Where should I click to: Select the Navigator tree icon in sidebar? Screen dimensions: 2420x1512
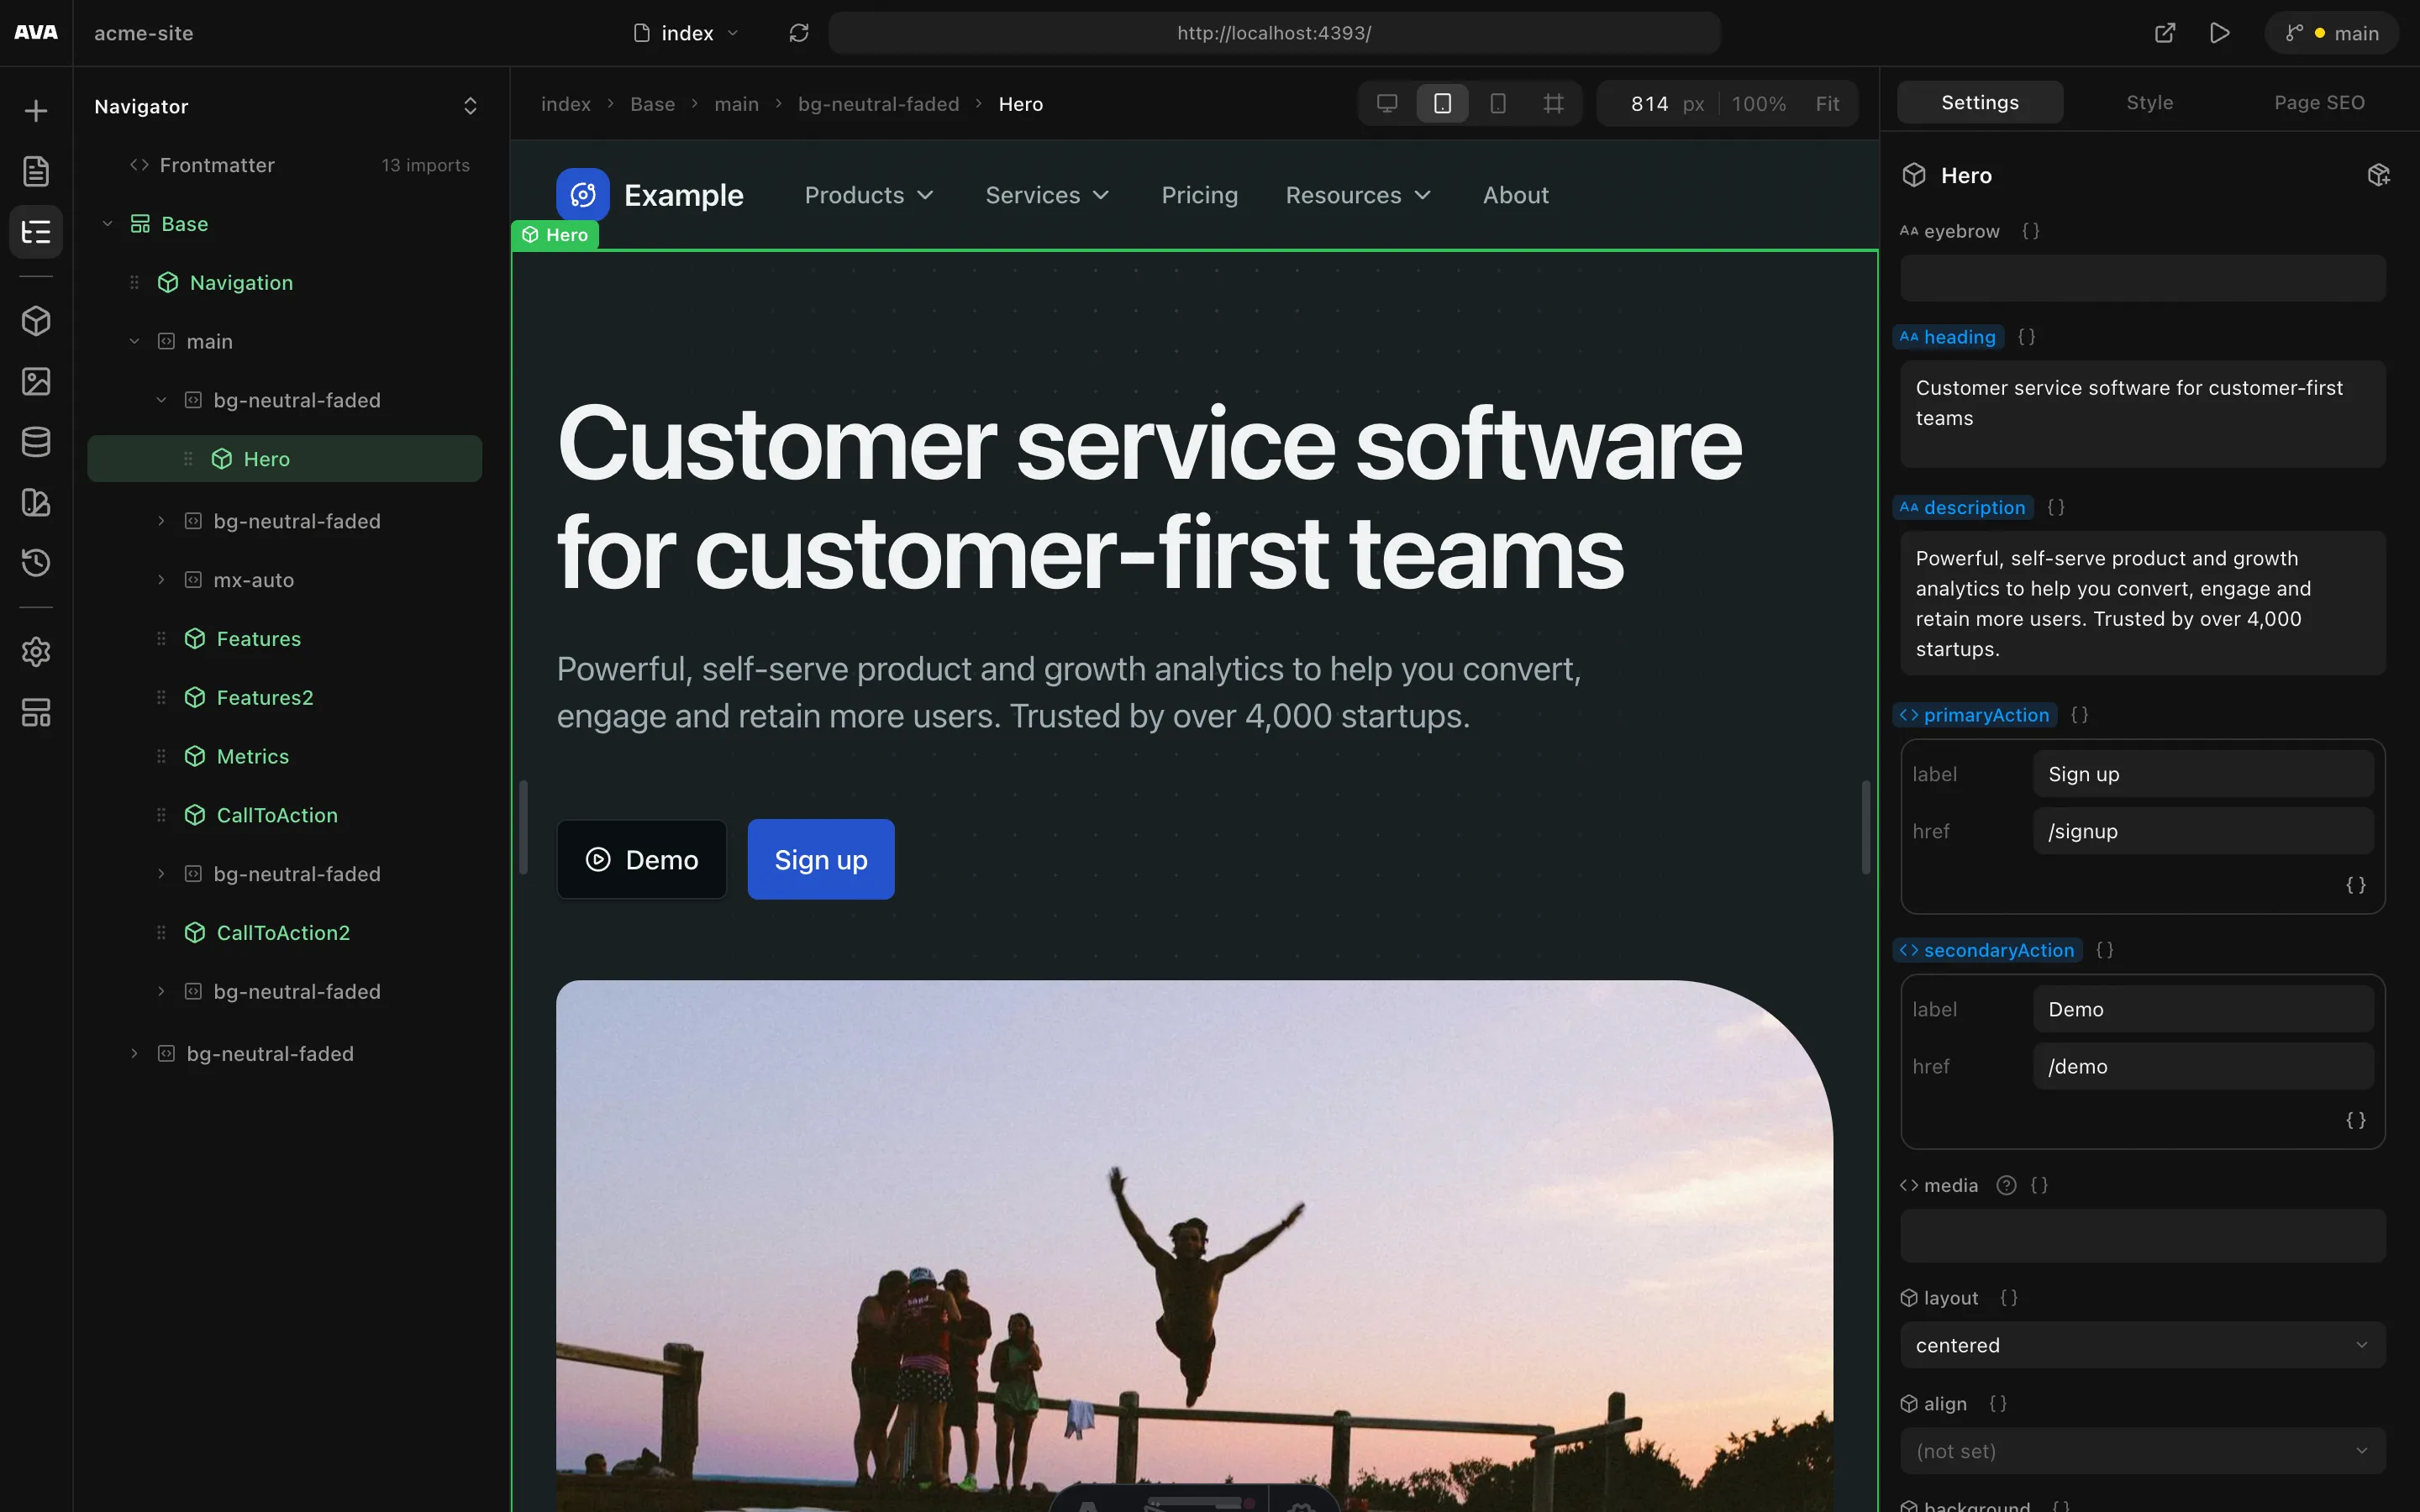click(x=36, y=232)
